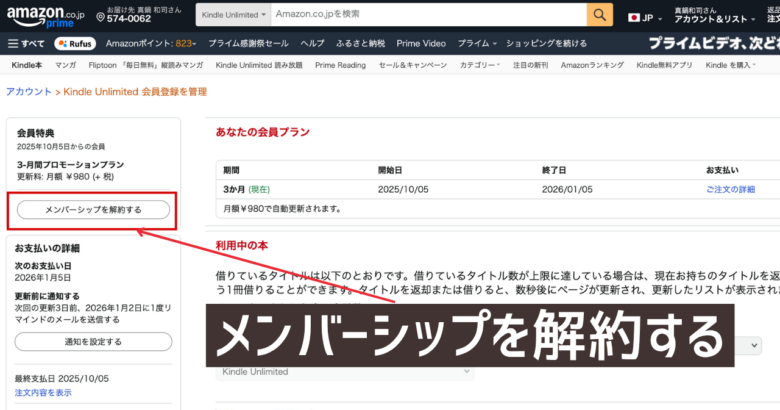Click the メンバーシップを解約する button
This screenshot has height=410, width=780.
point(93,210)
